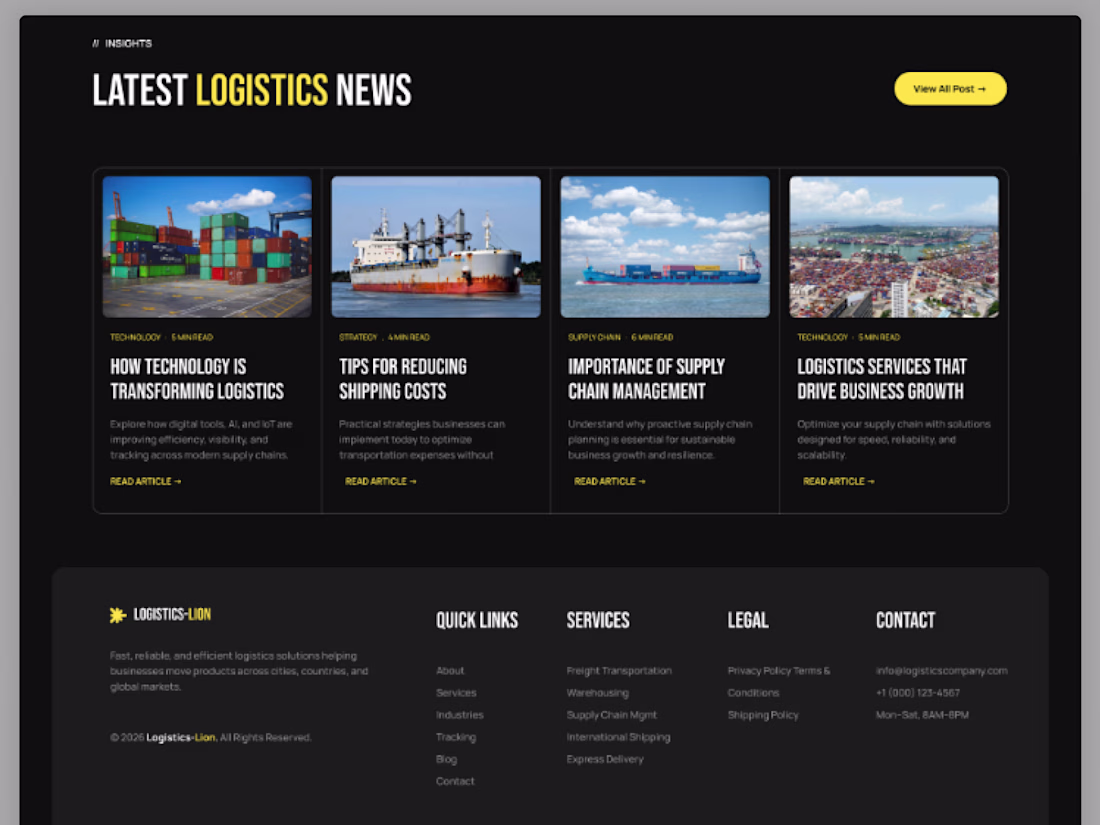Open 'Importance of Supply Chain Management' title
The height and width of the screenshot is (825, 1100).
[x=646, y=379]
